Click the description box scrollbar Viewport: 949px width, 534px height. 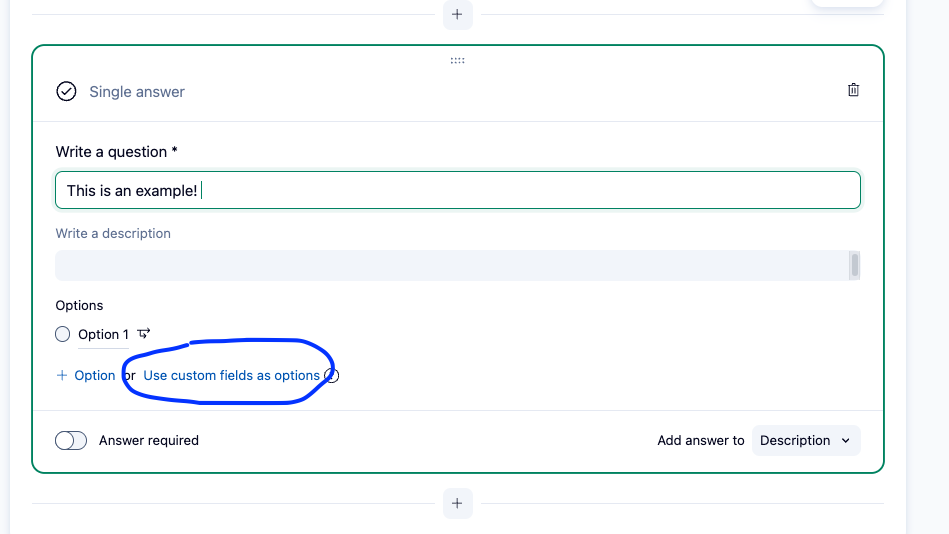pyautogui.click(x=855, y=265)
